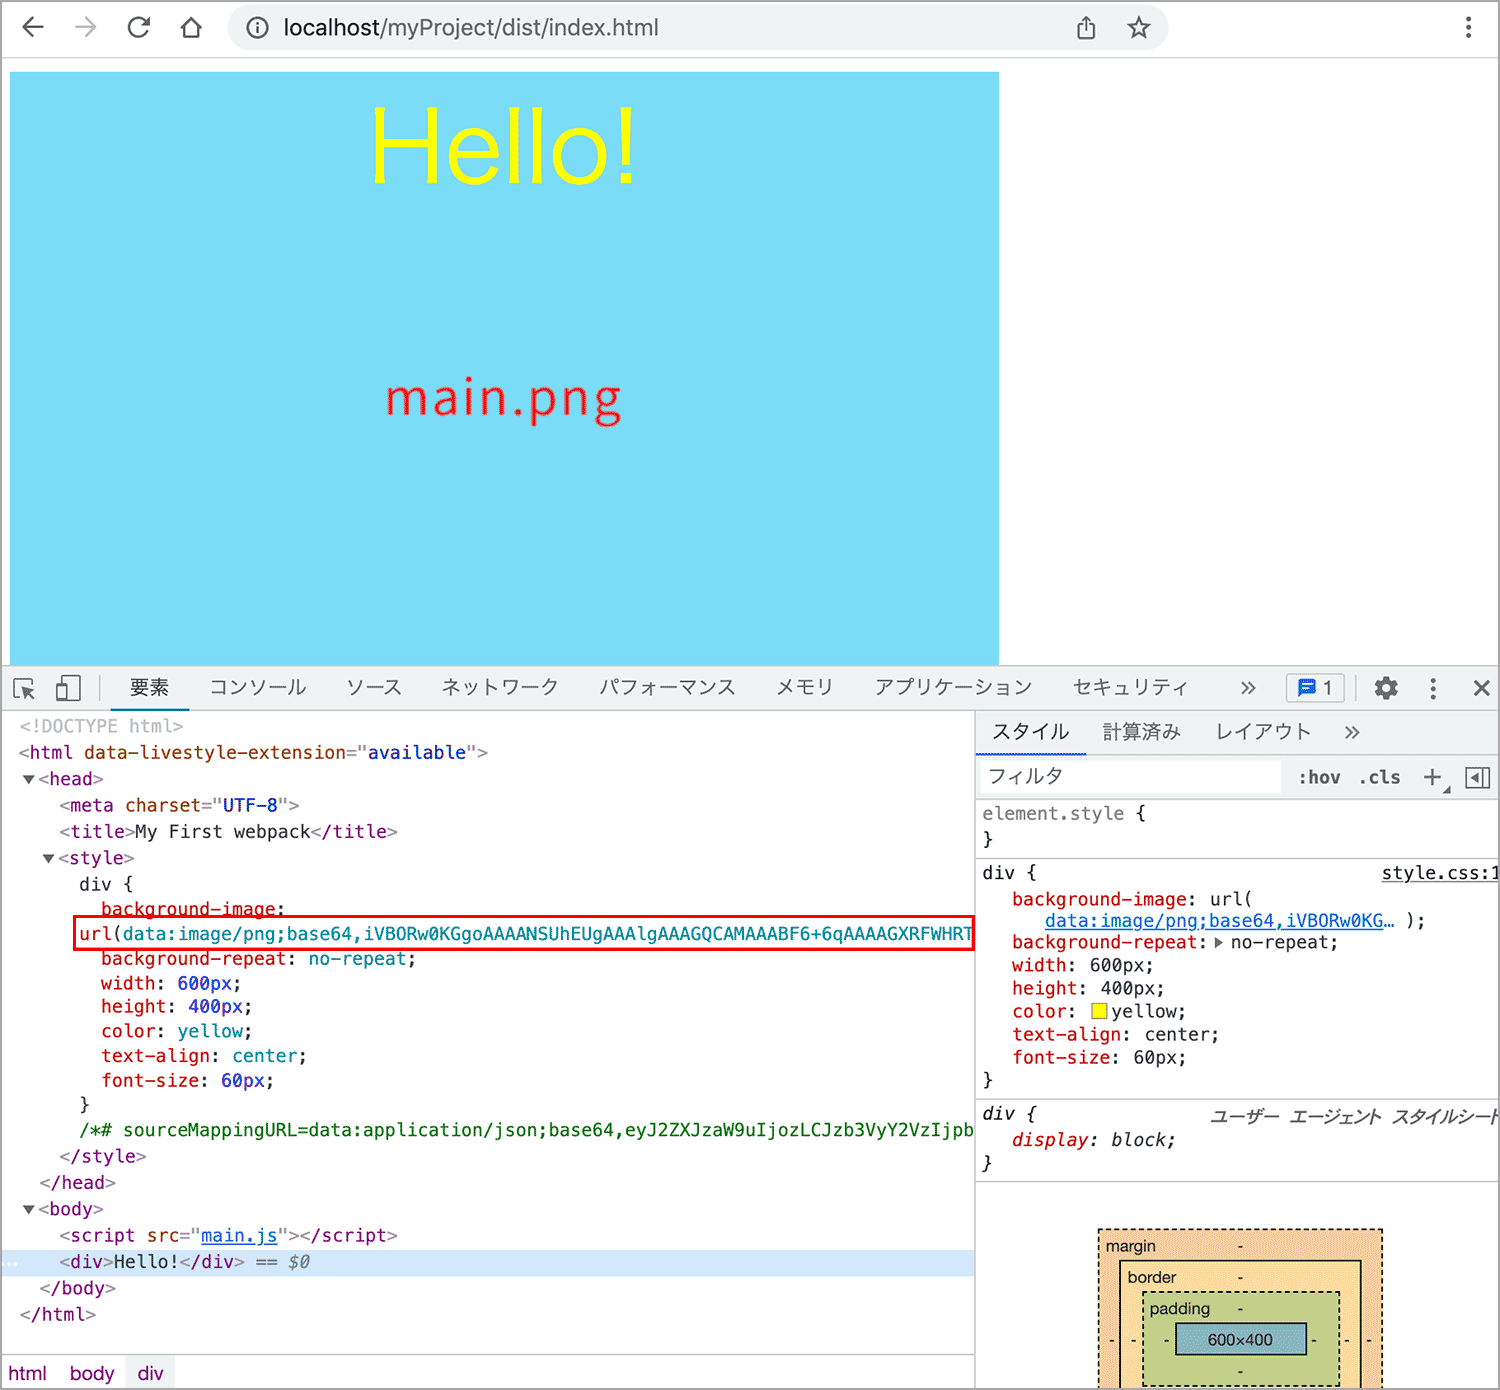Expand the background-repeat shorthand triangle
This screenshot has height=1390, width=1500.
pos(1218,943)
